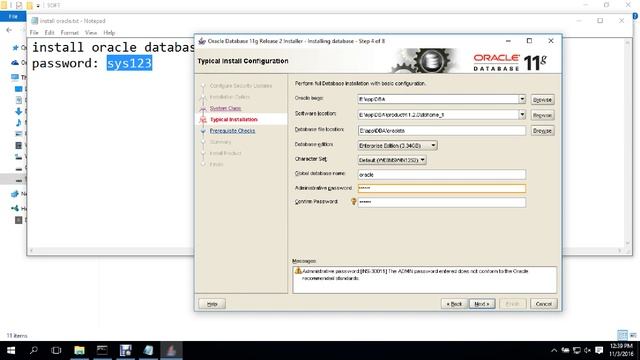The width and height of the screenshot is (640, 360).
Task: Click Browse for Software location
Action: pos(542,115)
